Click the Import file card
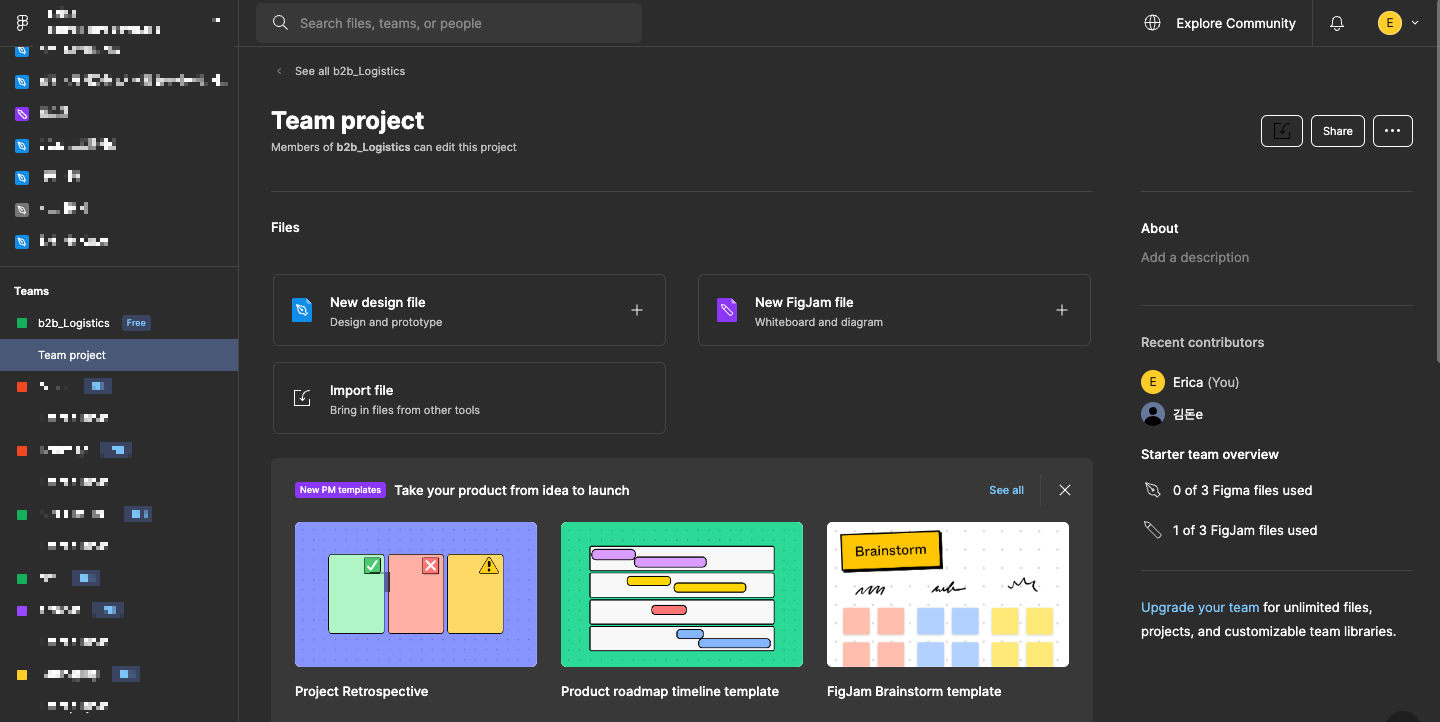Screen dimensions: 1440x722 tap(469, 398)
